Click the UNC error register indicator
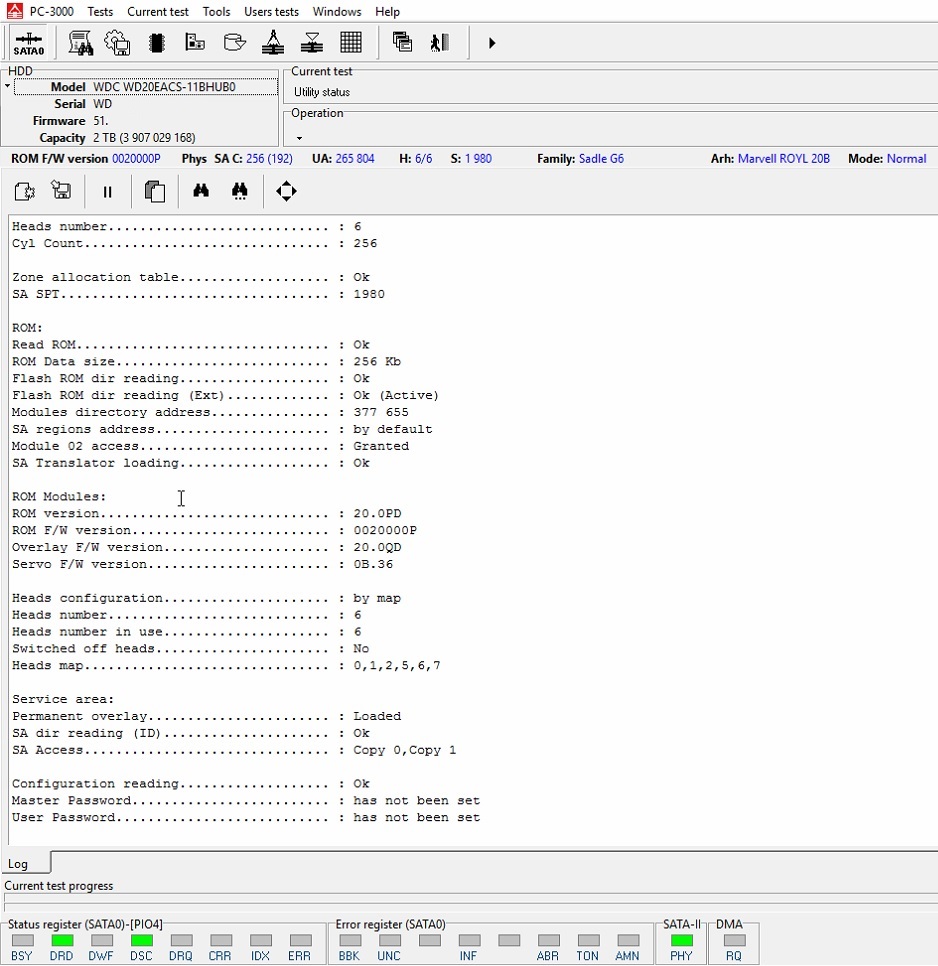Screen dimensions: 938x966 point(389,940)
